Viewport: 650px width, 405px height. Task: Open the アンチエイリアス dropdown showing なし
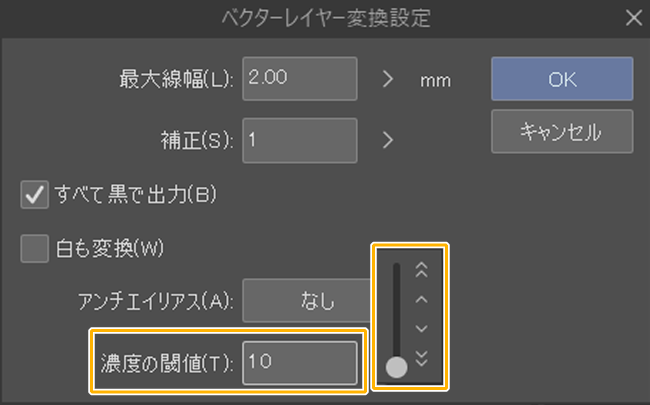click(x=304, y=300)
